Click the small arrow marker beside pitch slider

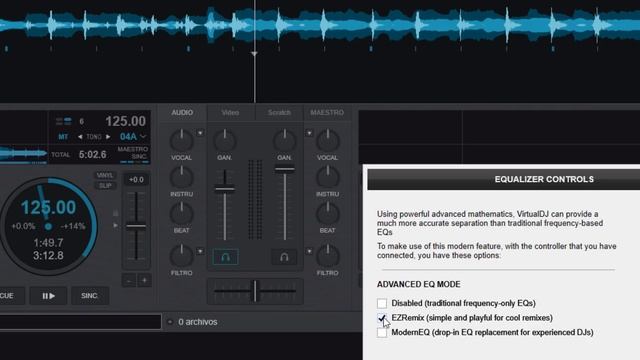[116, 225]
